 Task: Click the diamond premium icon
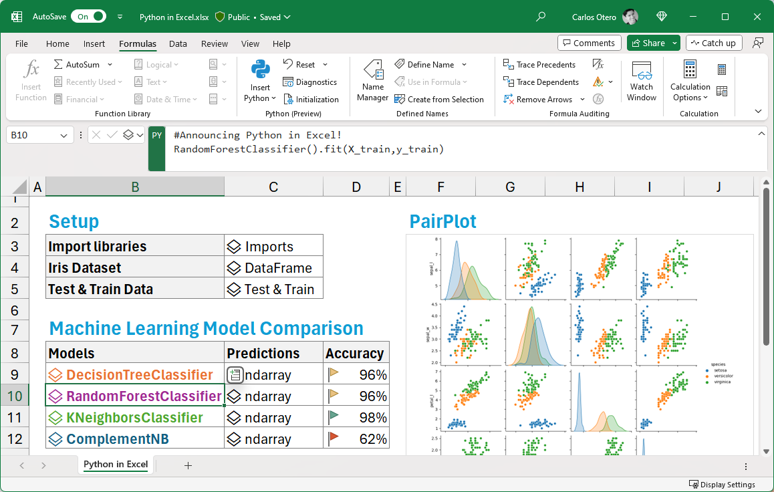(x=661, y=17)
